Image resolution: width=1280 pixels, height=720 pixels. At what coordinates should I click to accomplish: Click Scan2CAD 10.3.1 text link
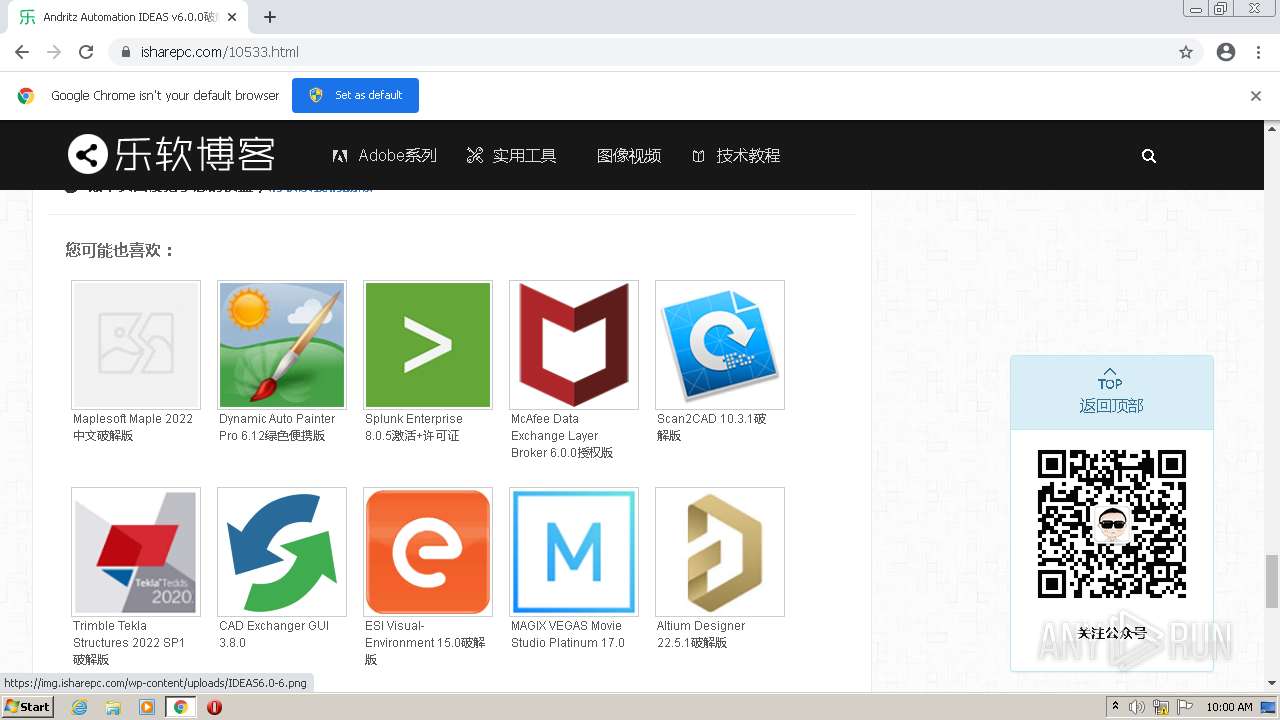coord(712,427)
